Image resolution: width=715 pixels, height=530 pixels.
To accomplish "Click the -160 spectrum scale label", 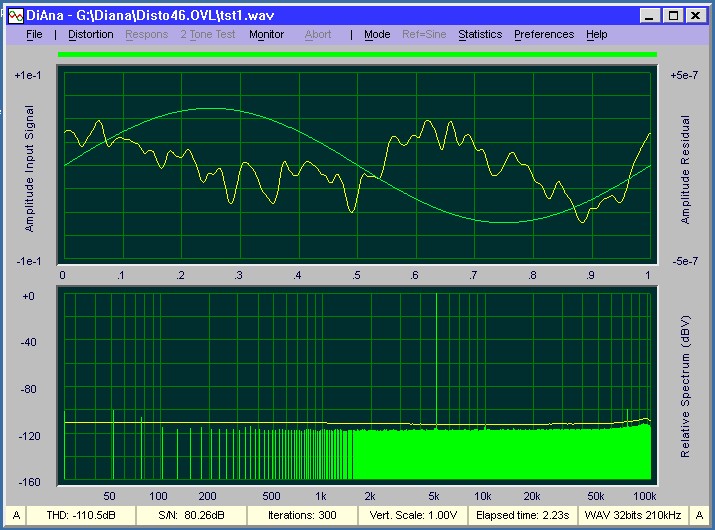I will coord(30,482).
